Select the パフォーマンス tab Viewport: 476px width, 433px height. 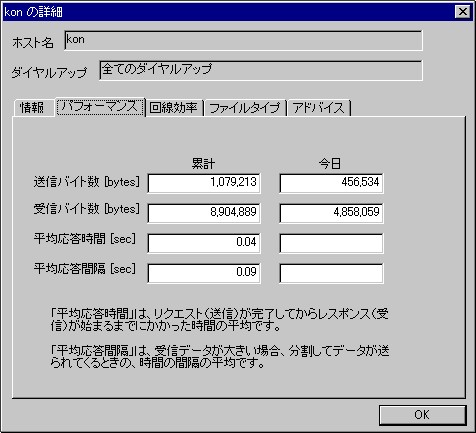[100, 107]
